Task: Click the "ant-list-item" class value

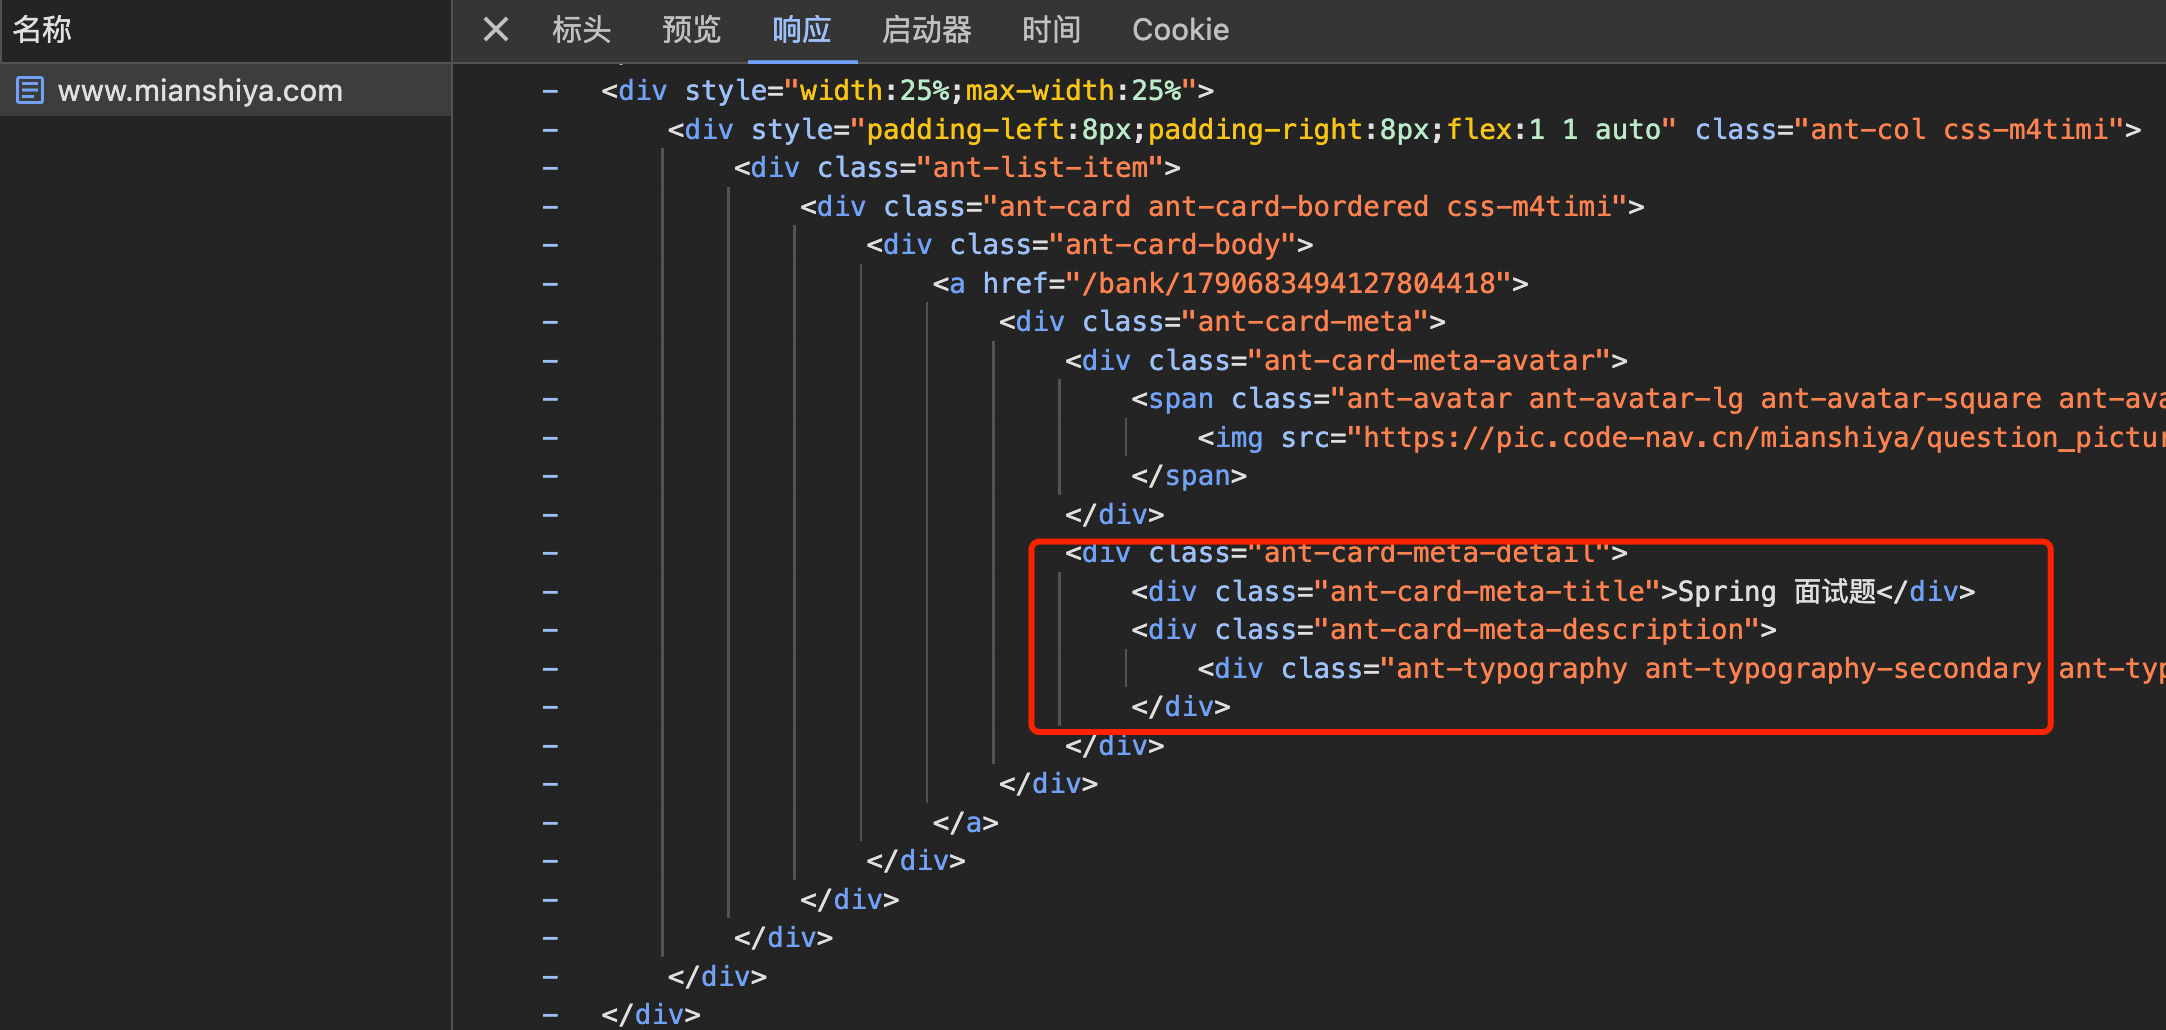Action: pyautogui.click(x=1040, y=168)
